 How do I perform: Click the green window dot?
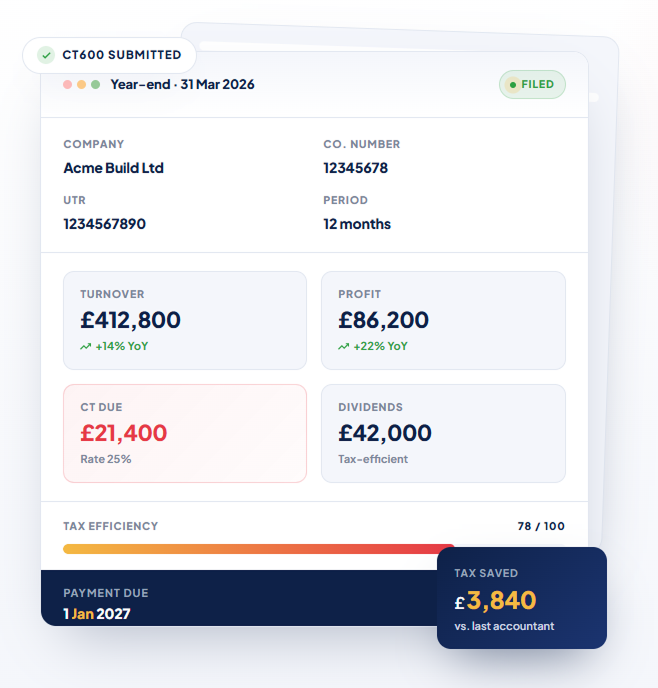coord(95,84)
